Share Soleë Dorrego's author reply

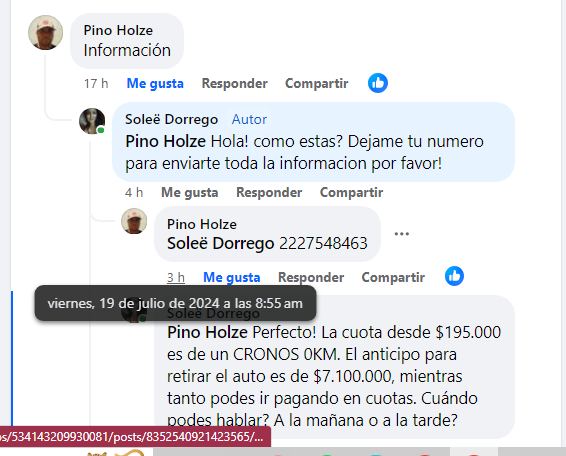pyautogui.click(x=352, y=192)
